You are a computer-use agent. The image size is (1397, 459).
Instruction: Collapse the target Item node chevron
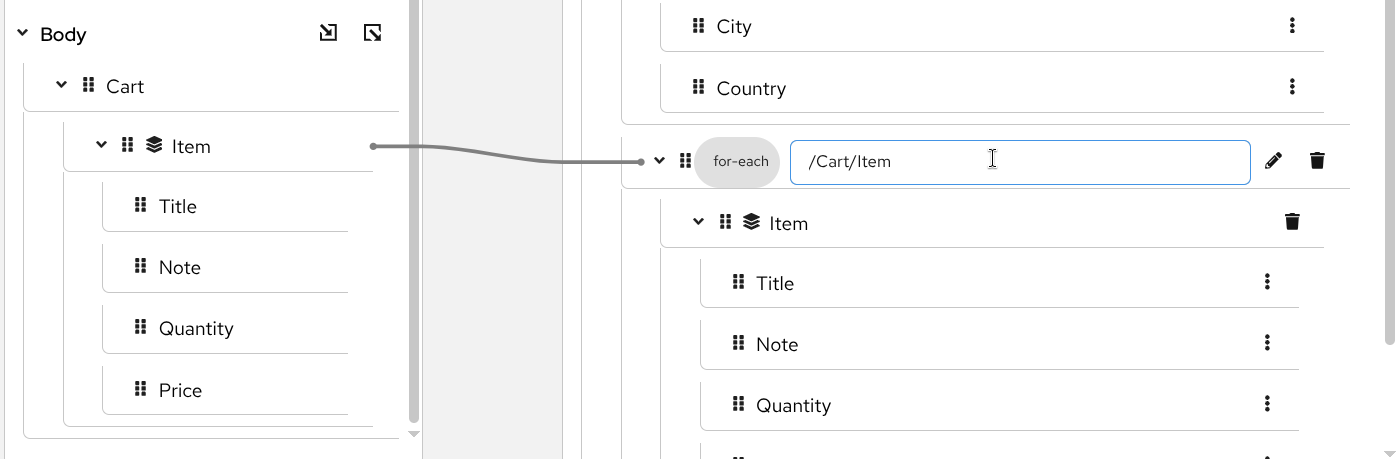[x=698, y=222]
